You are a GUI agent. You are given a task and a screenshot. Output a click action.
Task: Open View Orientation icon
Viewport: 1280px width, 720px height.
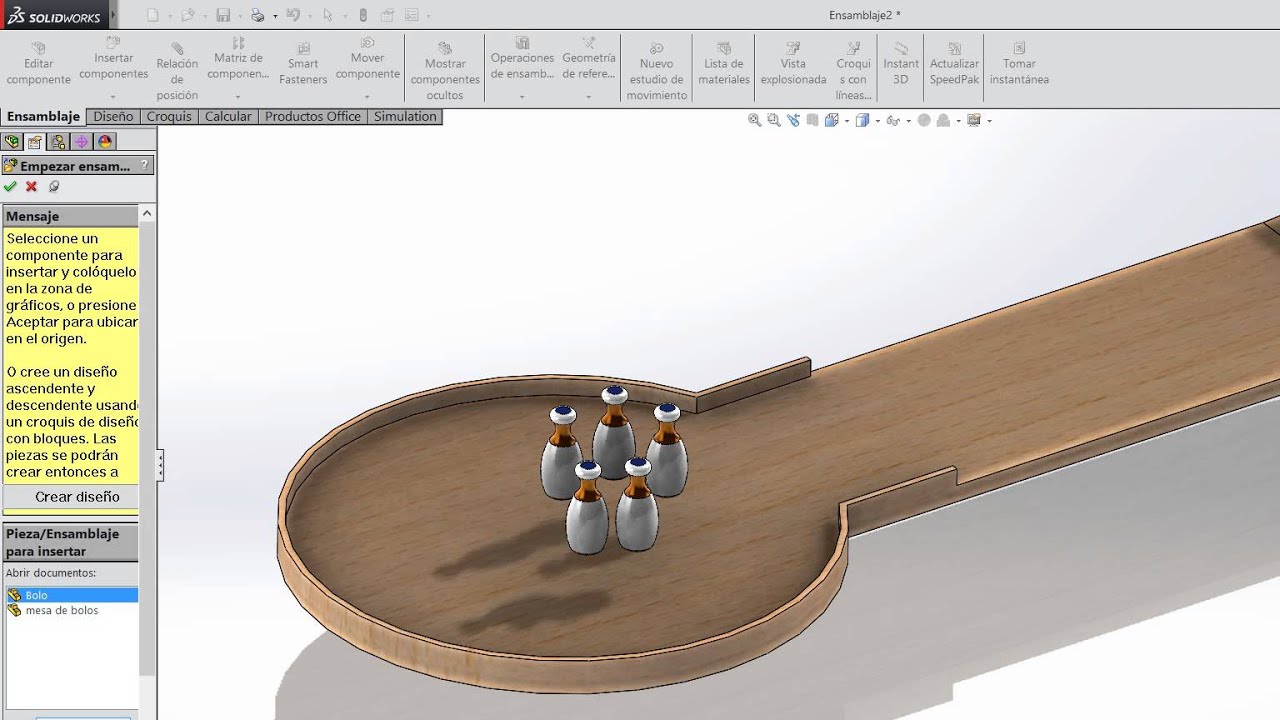pos(831,120)
